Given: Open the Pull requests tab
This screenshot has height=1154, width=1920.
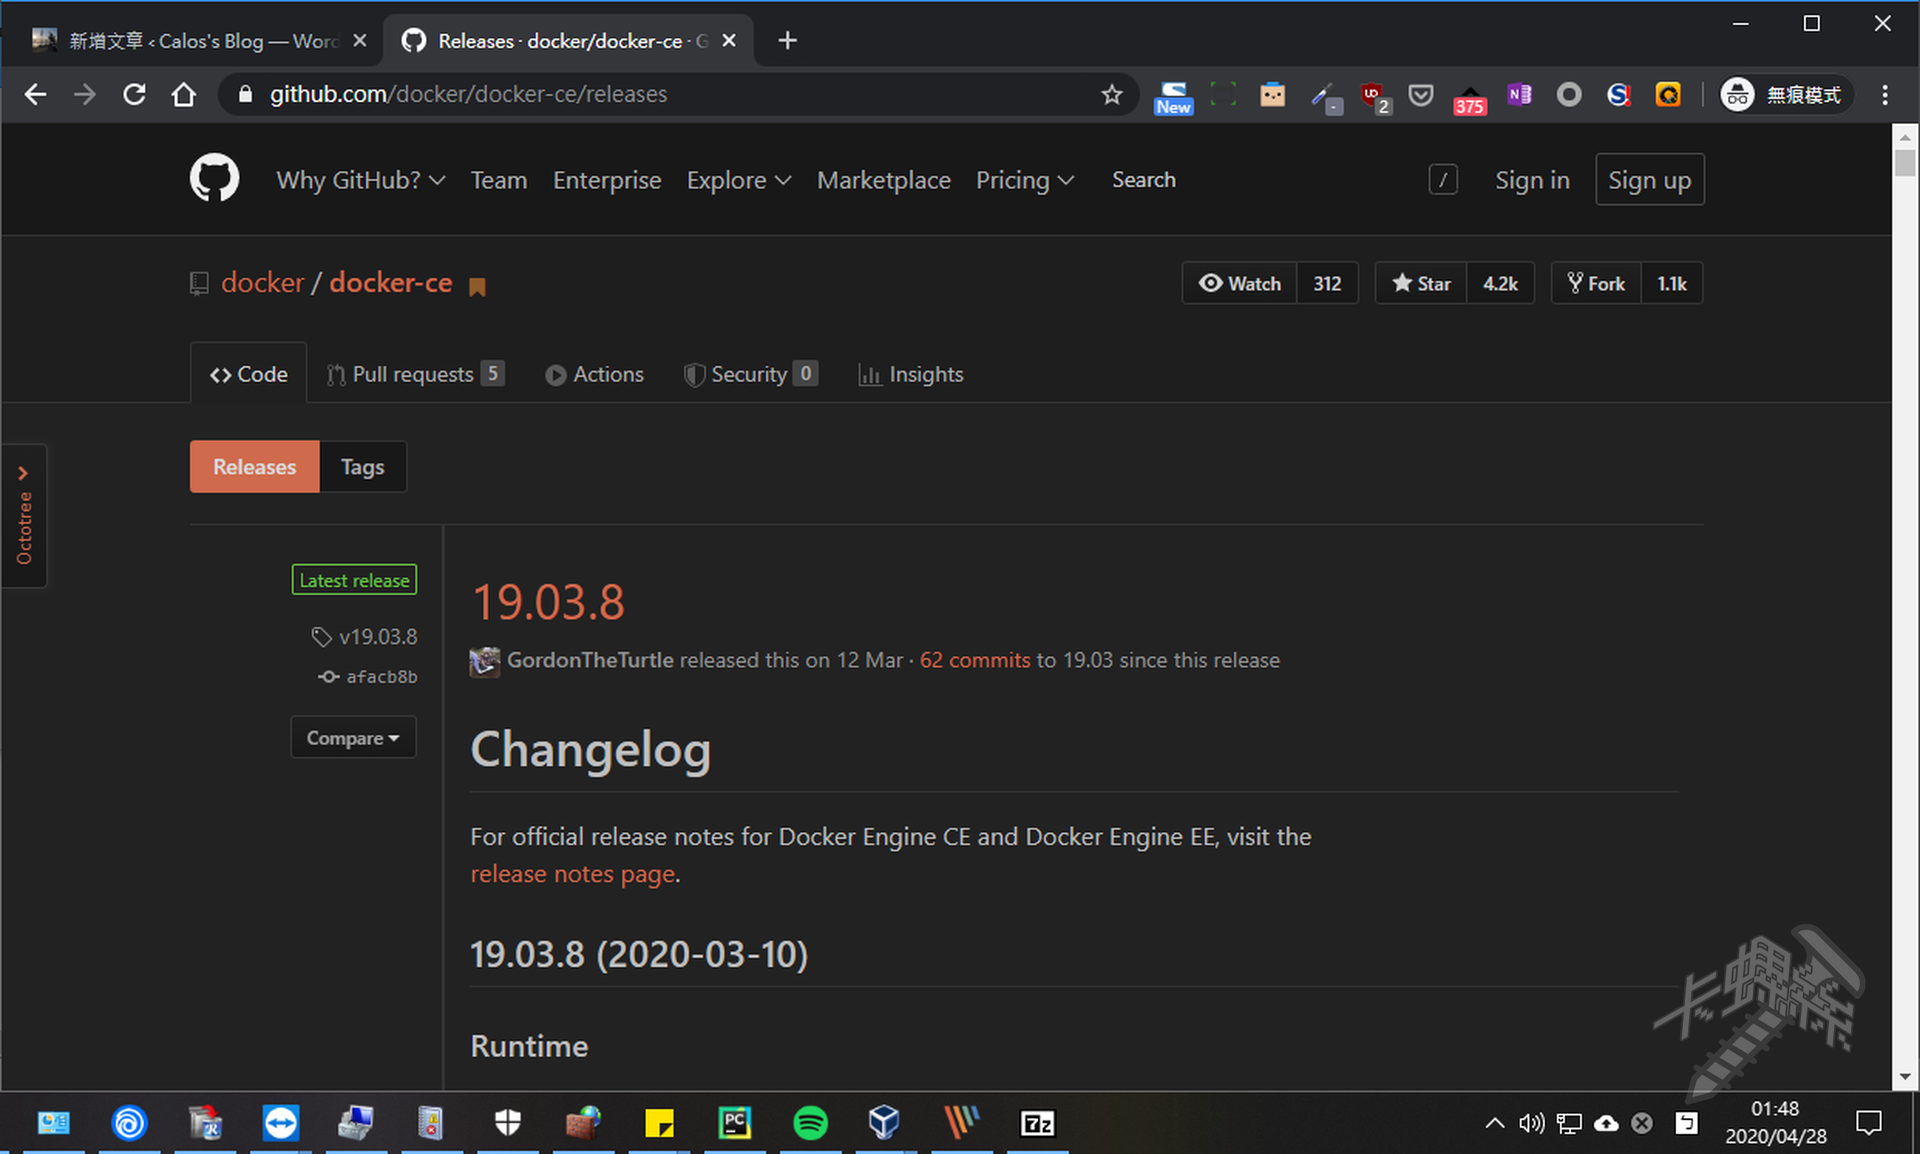Looking at the screenshot, I should pyautogui.click(x=413, y=374).
